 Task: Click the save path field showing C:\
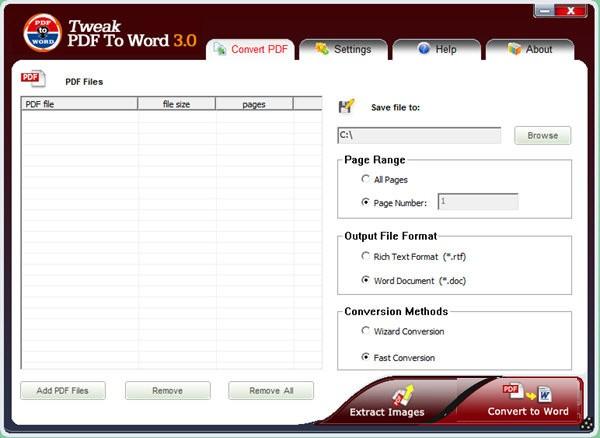[x=419, y=135]
